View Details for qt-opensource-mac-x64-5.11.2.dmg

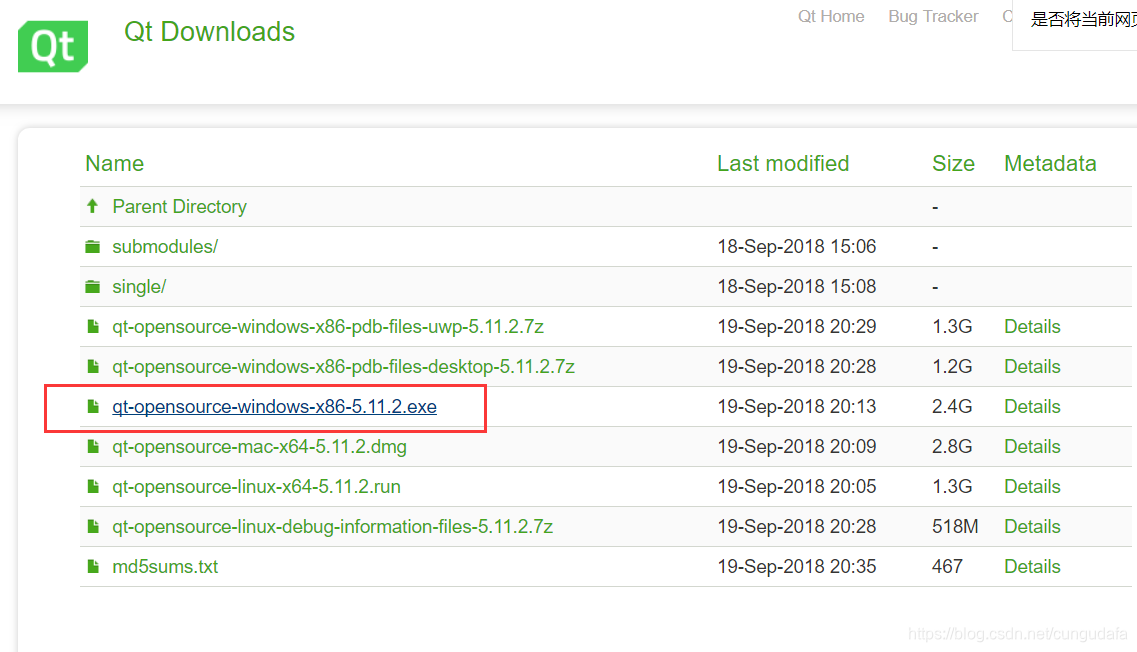[x=1032, y=446]
